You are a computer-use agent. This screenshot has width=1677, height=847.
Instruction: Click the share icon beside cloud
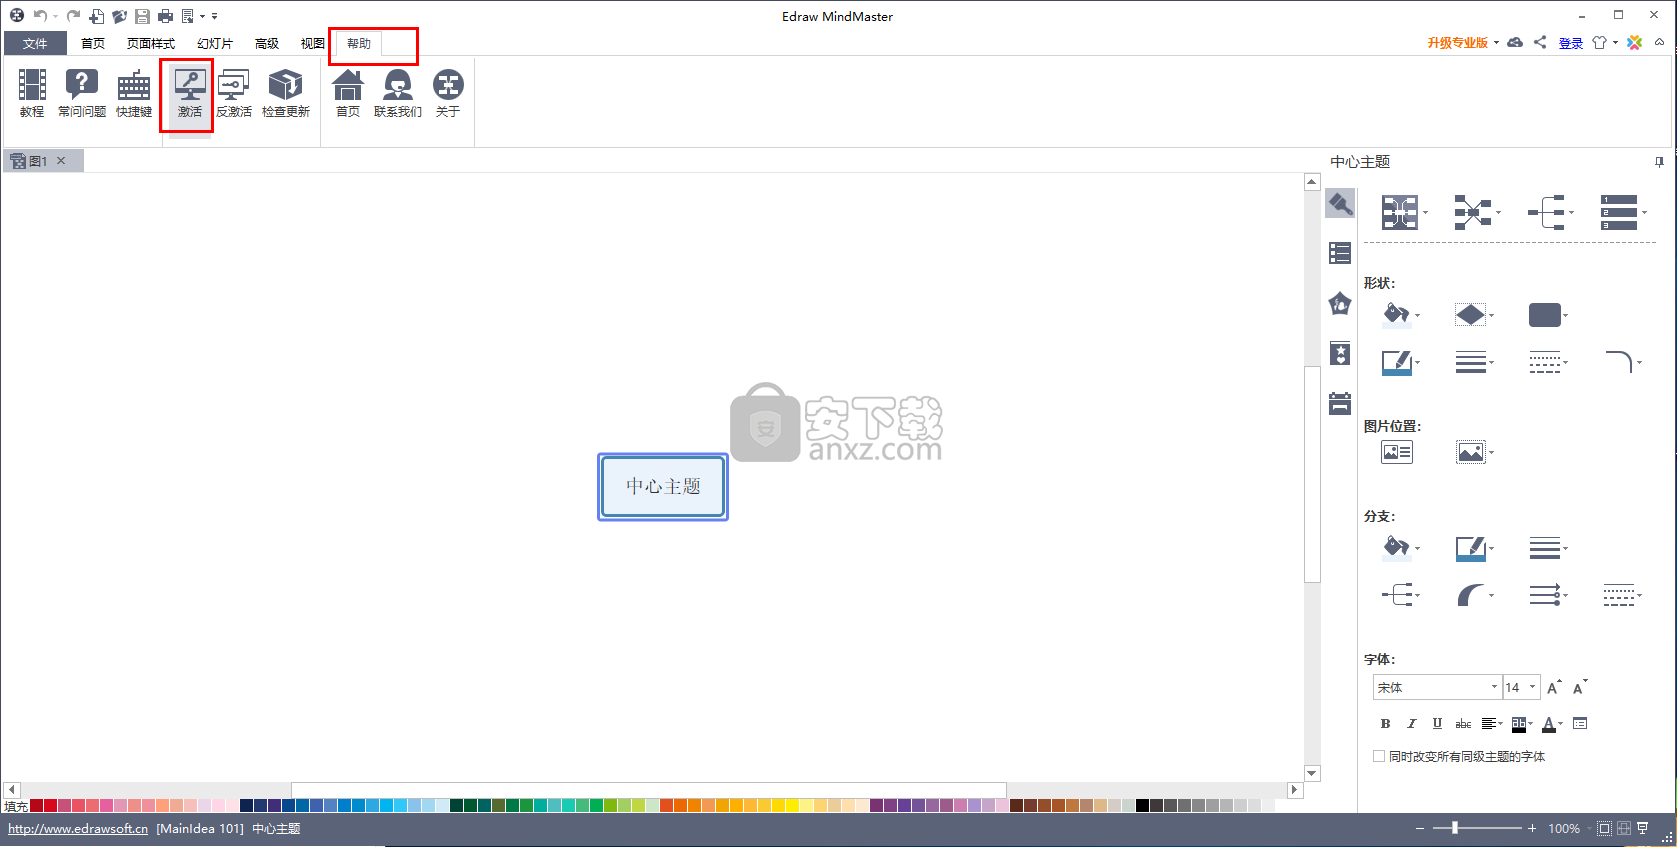[x=1540, y=42]
